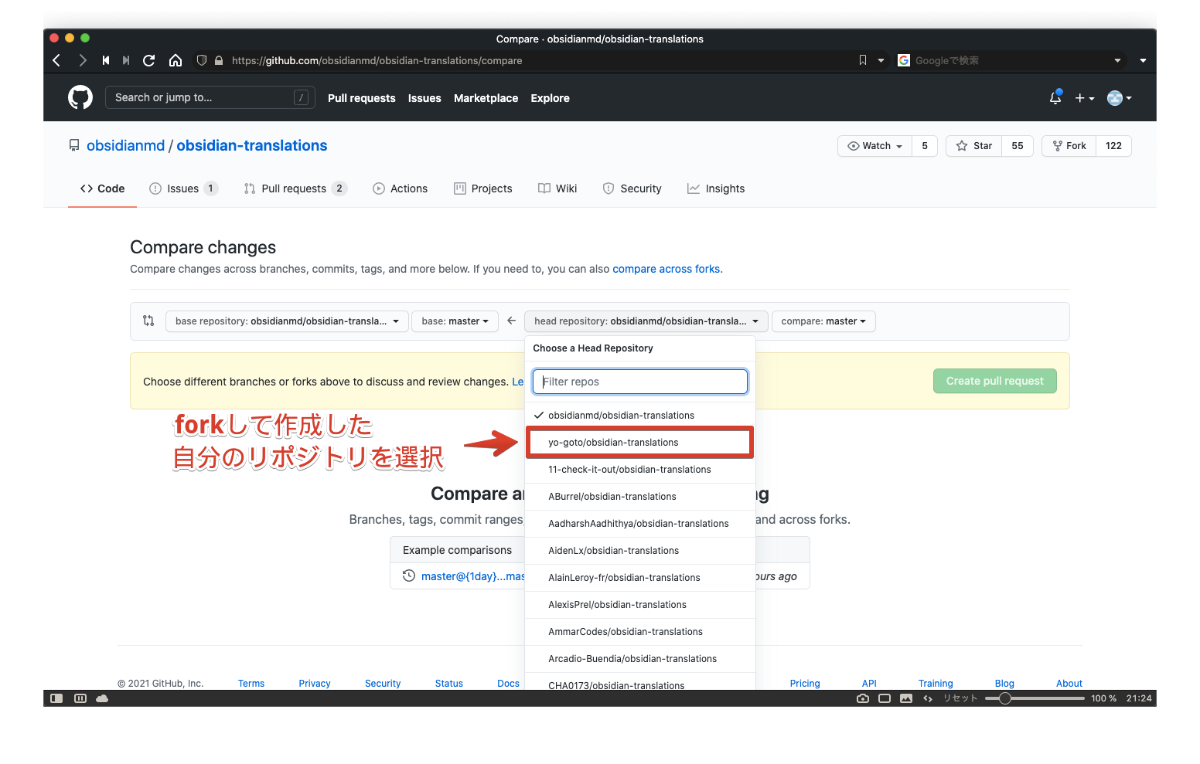Screen dimensions: 1200x764
Task: Focus the 'Search or jump to...' box
Action: (211, 97)
